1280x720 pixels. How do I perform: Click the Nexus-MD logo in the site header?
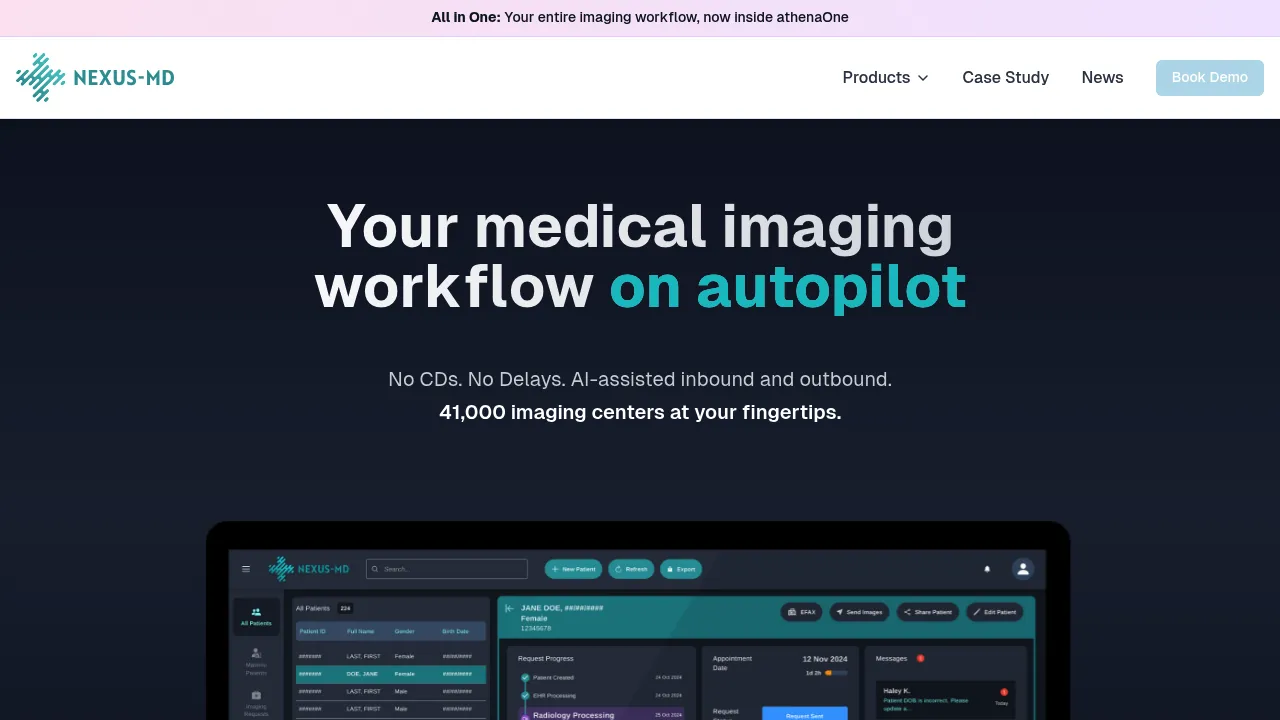[95, 78]
